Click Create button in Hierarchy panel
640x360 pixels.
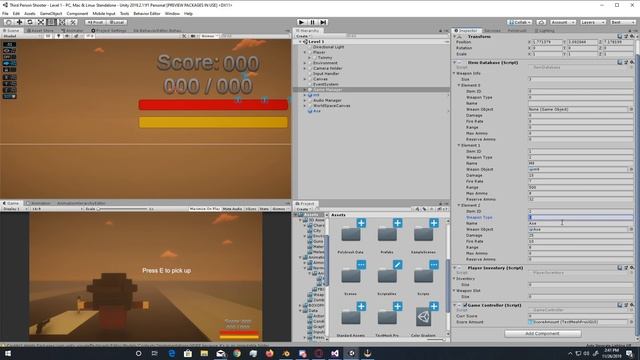coord(302,36)
